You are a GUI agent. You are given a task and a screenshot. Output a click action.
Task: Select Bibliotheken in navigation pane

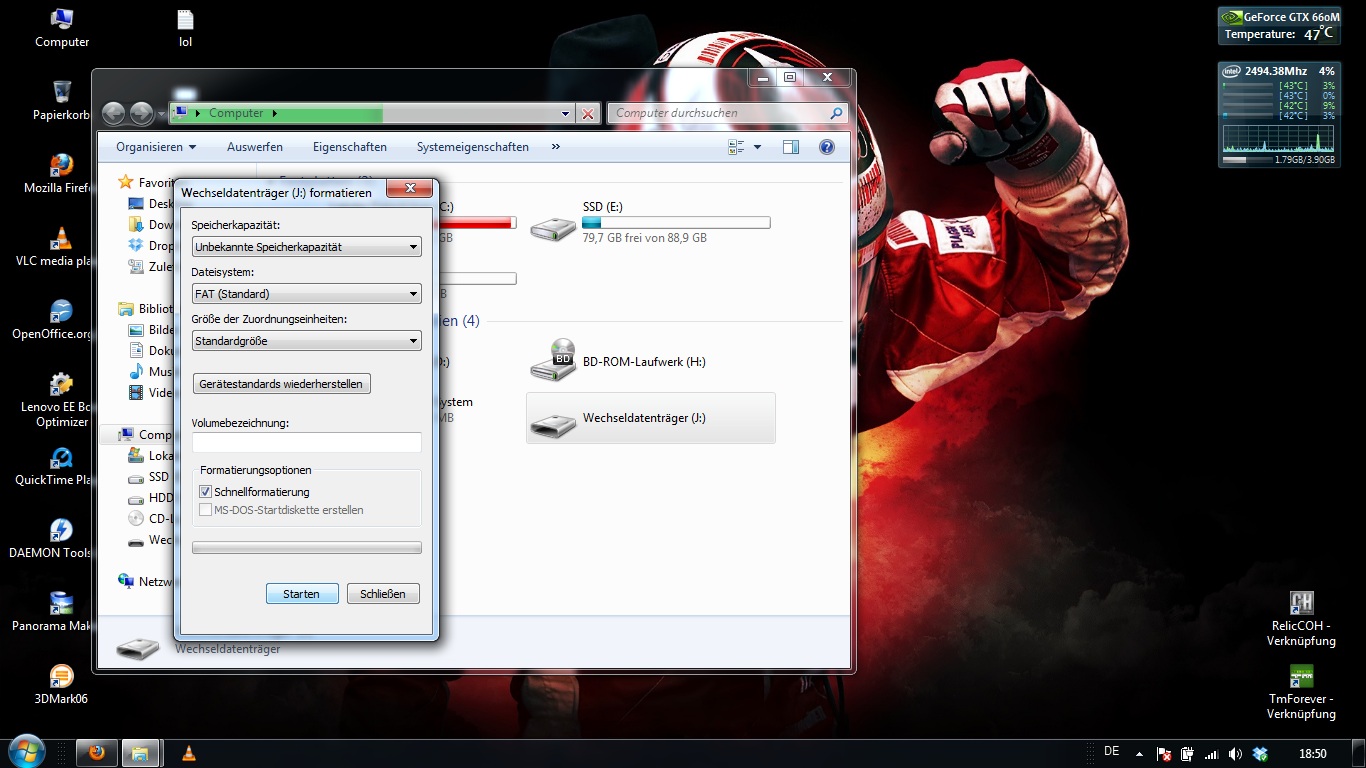click(x=147, y=309)
